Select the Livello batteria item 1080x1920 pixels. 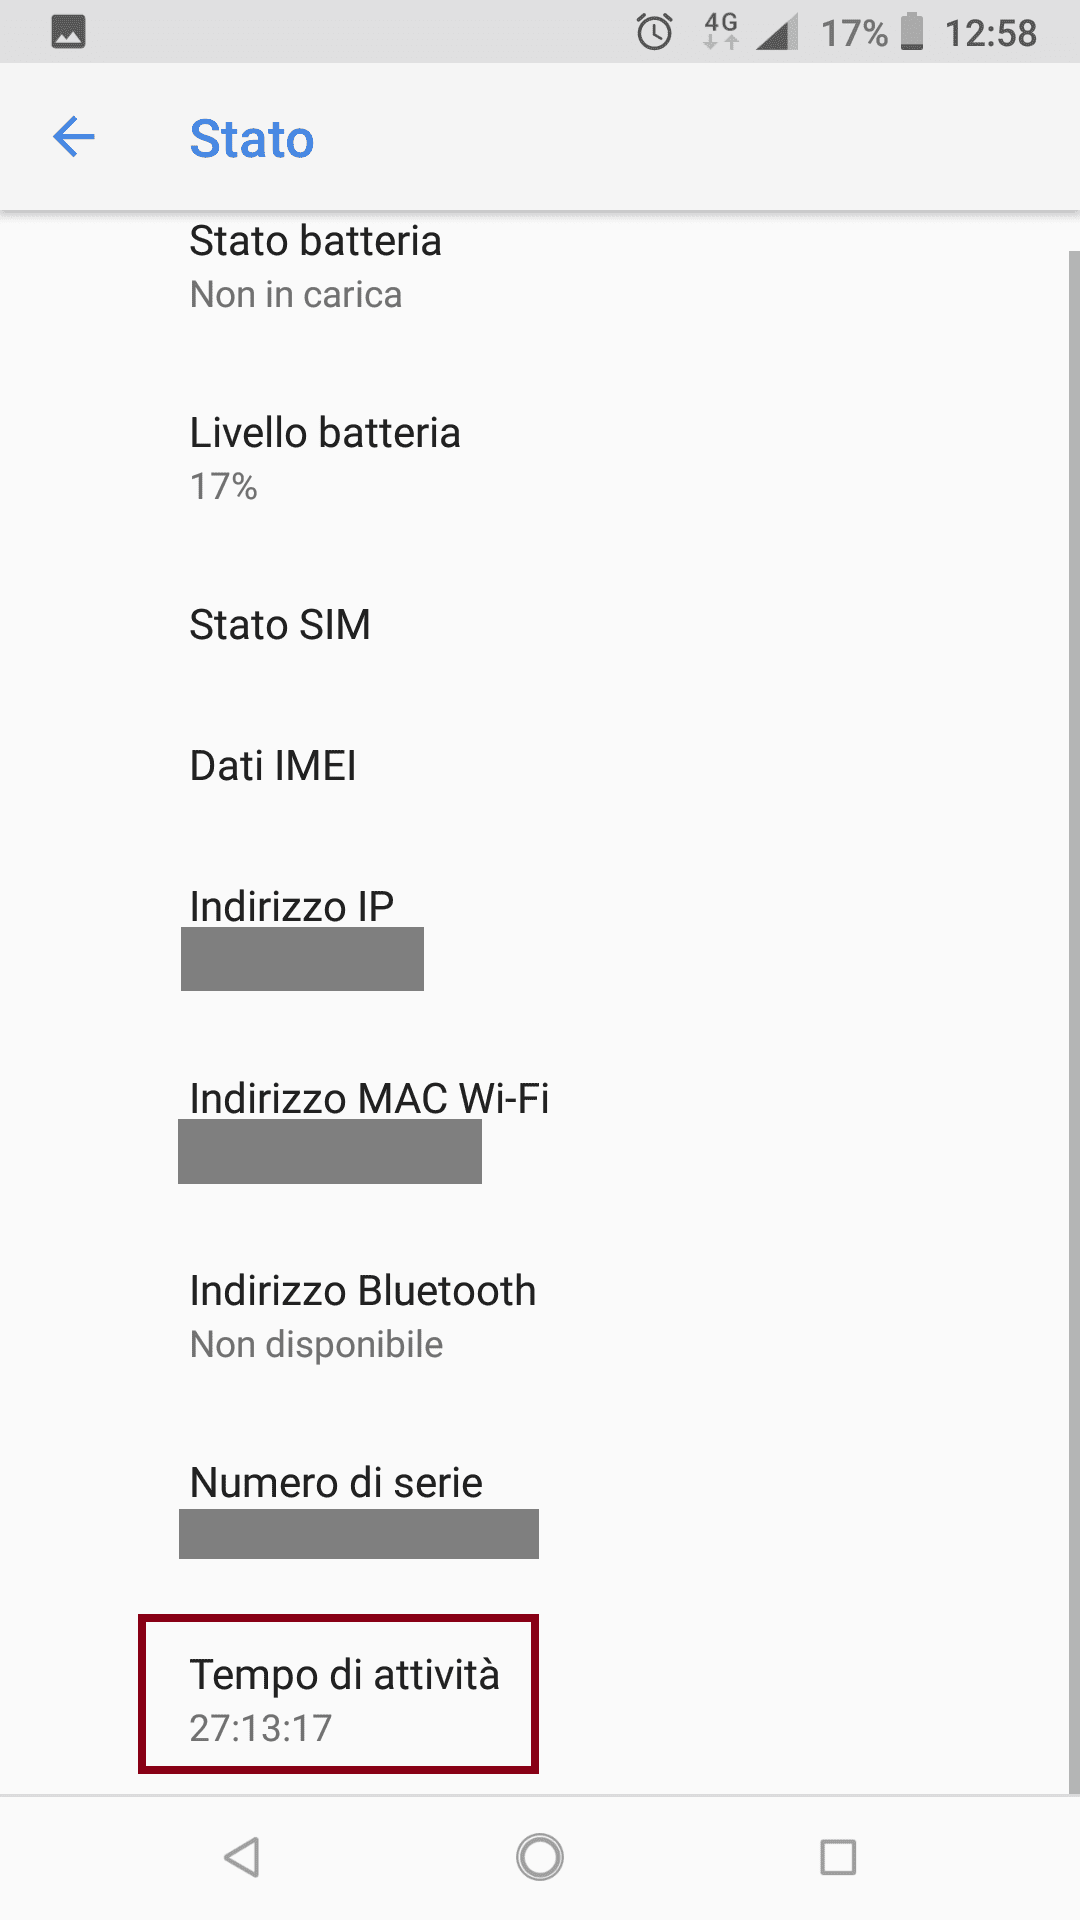325,458
